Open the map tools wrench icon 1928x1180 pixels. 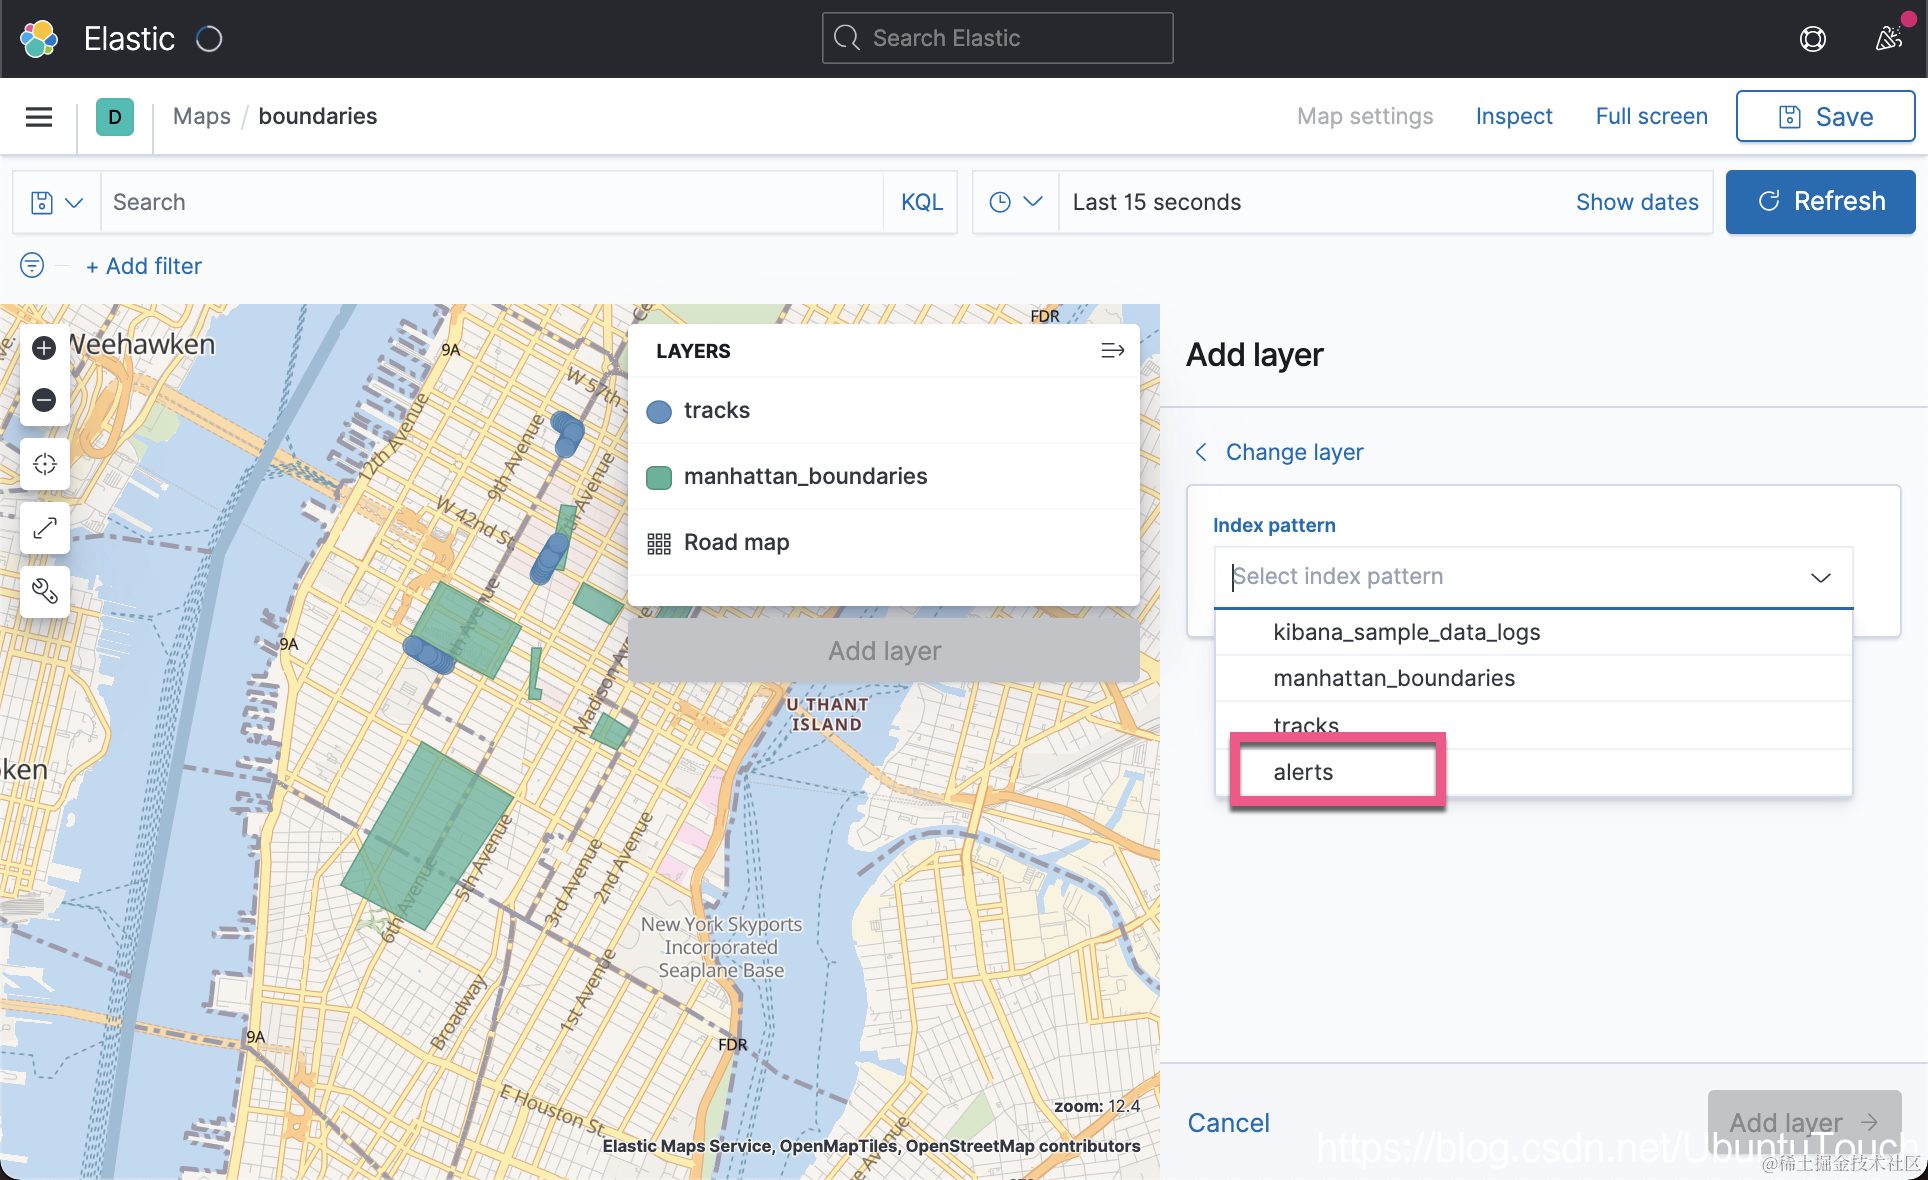click(44, 591)
